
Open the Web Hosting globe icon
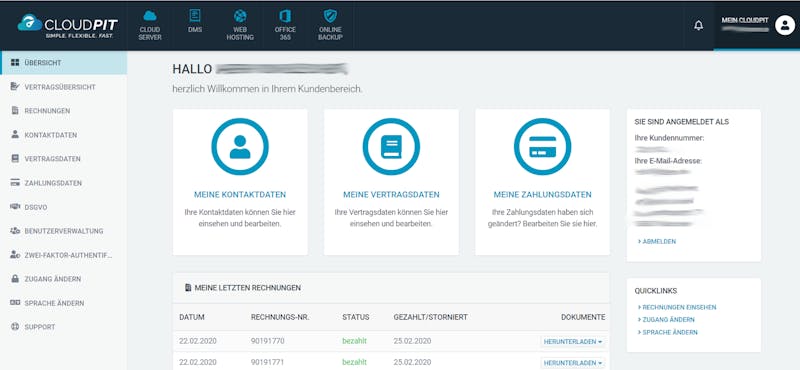coord(240,16)
